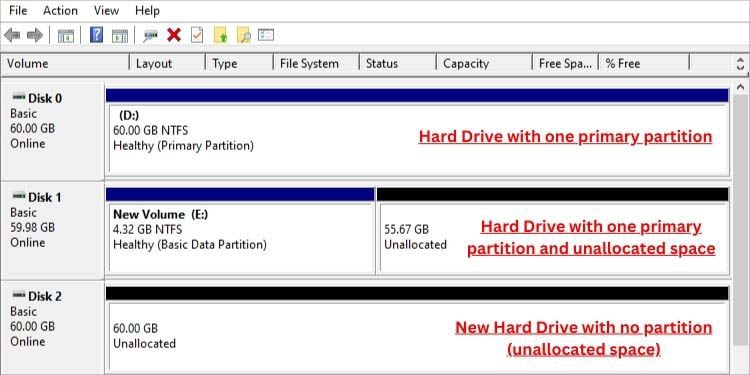This screenshot has height=375, width=750.
Task: Toggle the Show/Hide Console Tree icon
Action: pos(66,35)
